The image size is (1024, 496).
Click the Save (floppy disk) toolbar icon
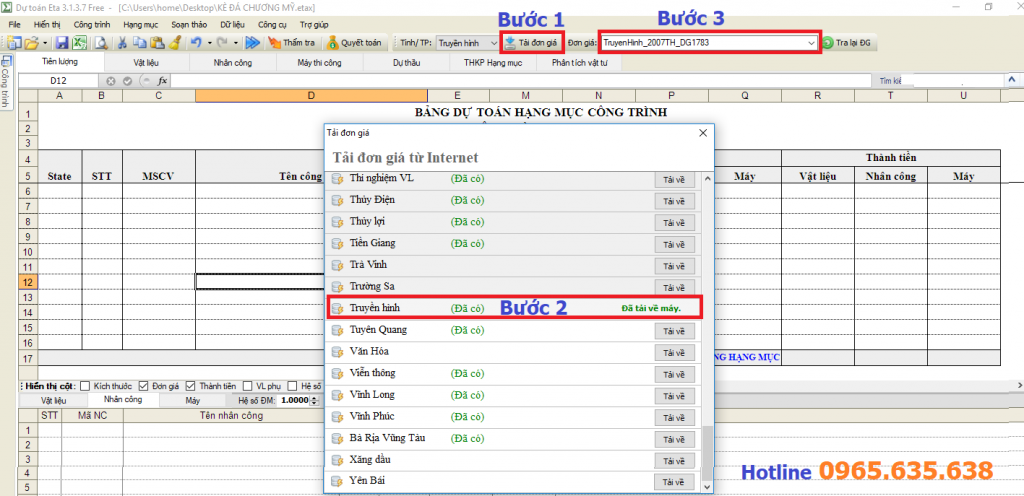61,43
